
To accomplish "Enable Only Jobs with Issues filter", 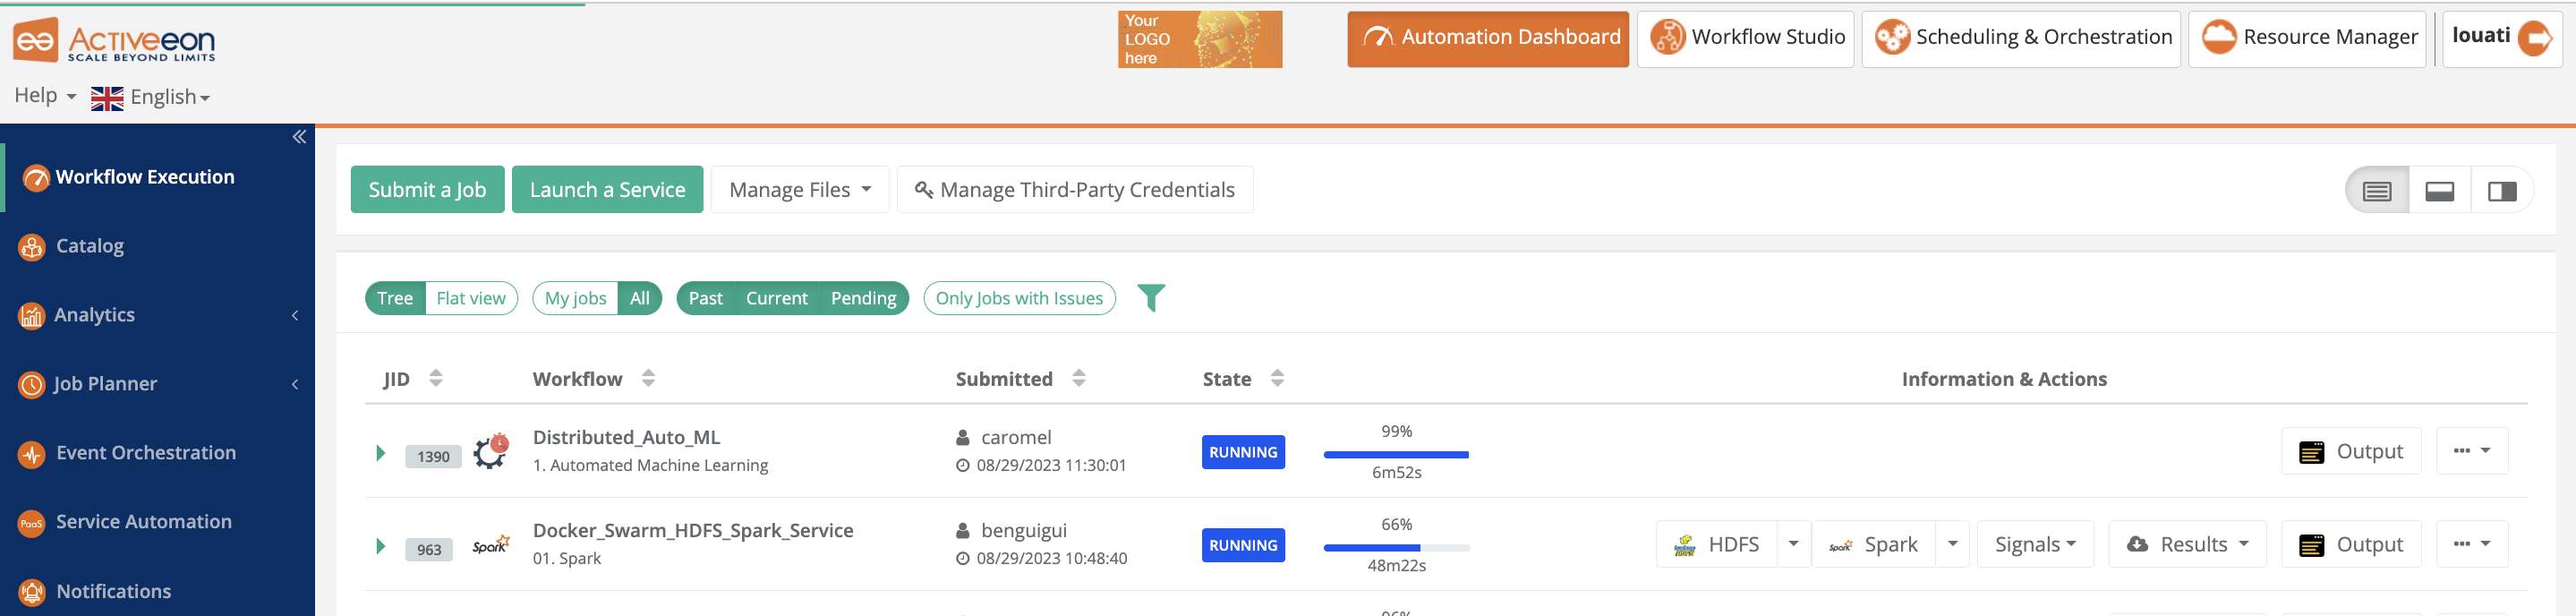I will pyautogui.click(x=1019, y=298).
